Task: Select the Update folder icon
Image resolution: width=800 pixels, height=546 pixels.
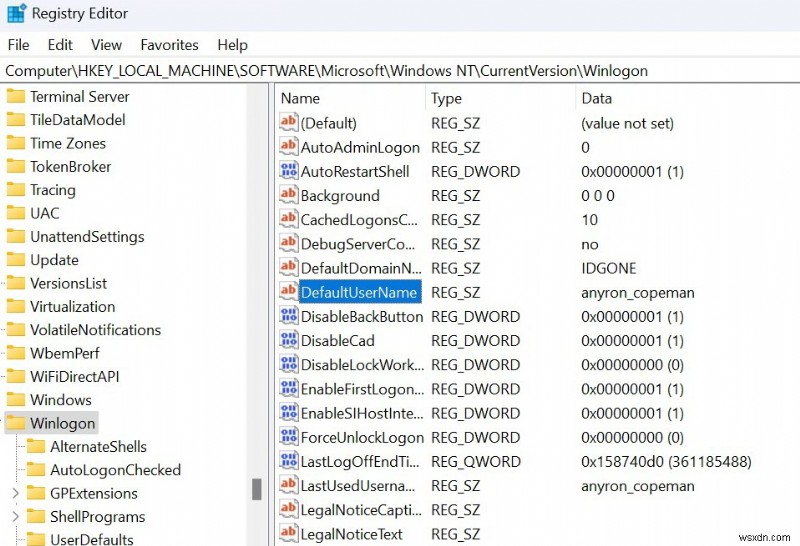Action: pyautogui.click(x=16, y=260)
